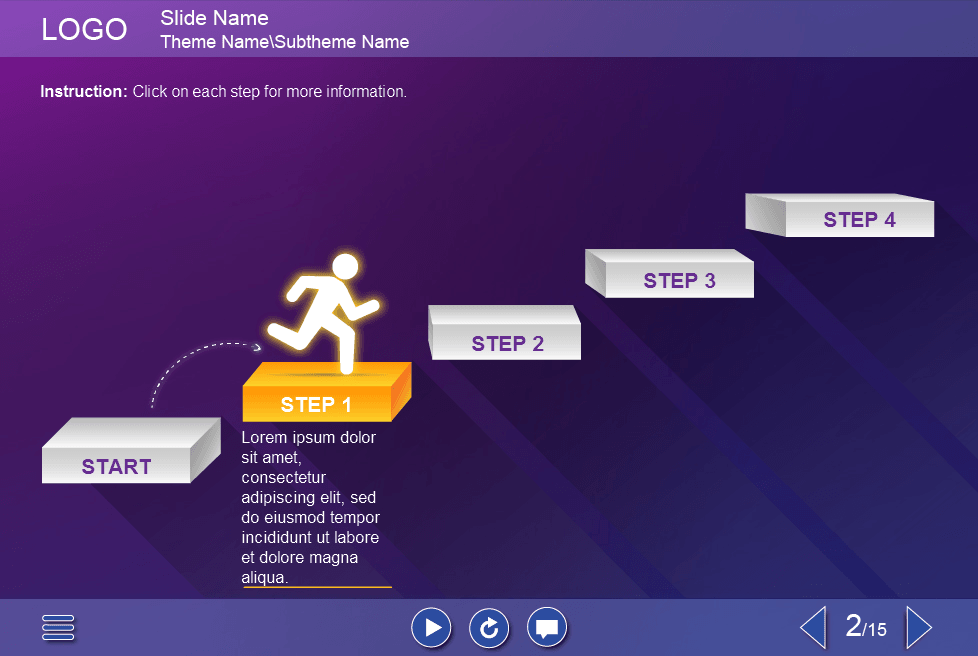This screenshot has width=978, height=656.
Task: Open the STEP 3 block
Action: (x=669, y=273)
